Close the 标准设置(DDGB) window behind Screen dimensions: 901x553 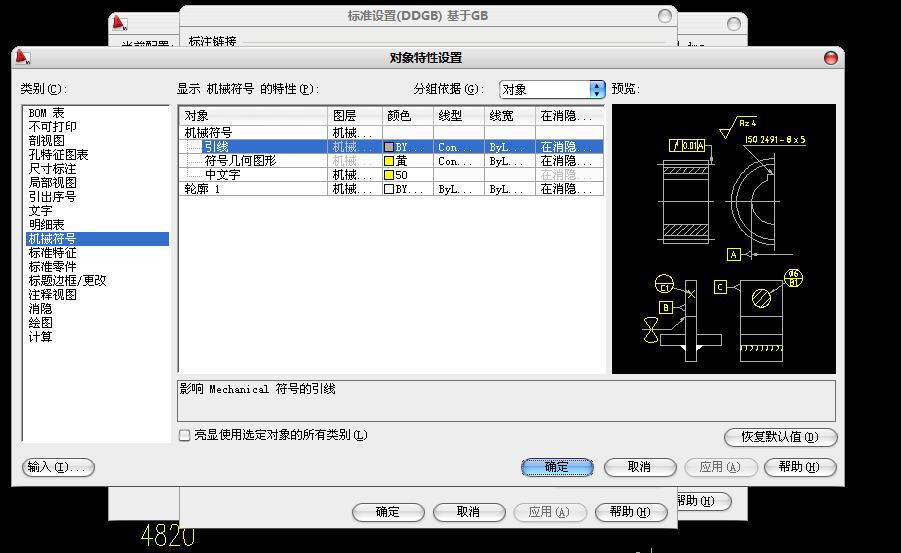coord(664,16)
